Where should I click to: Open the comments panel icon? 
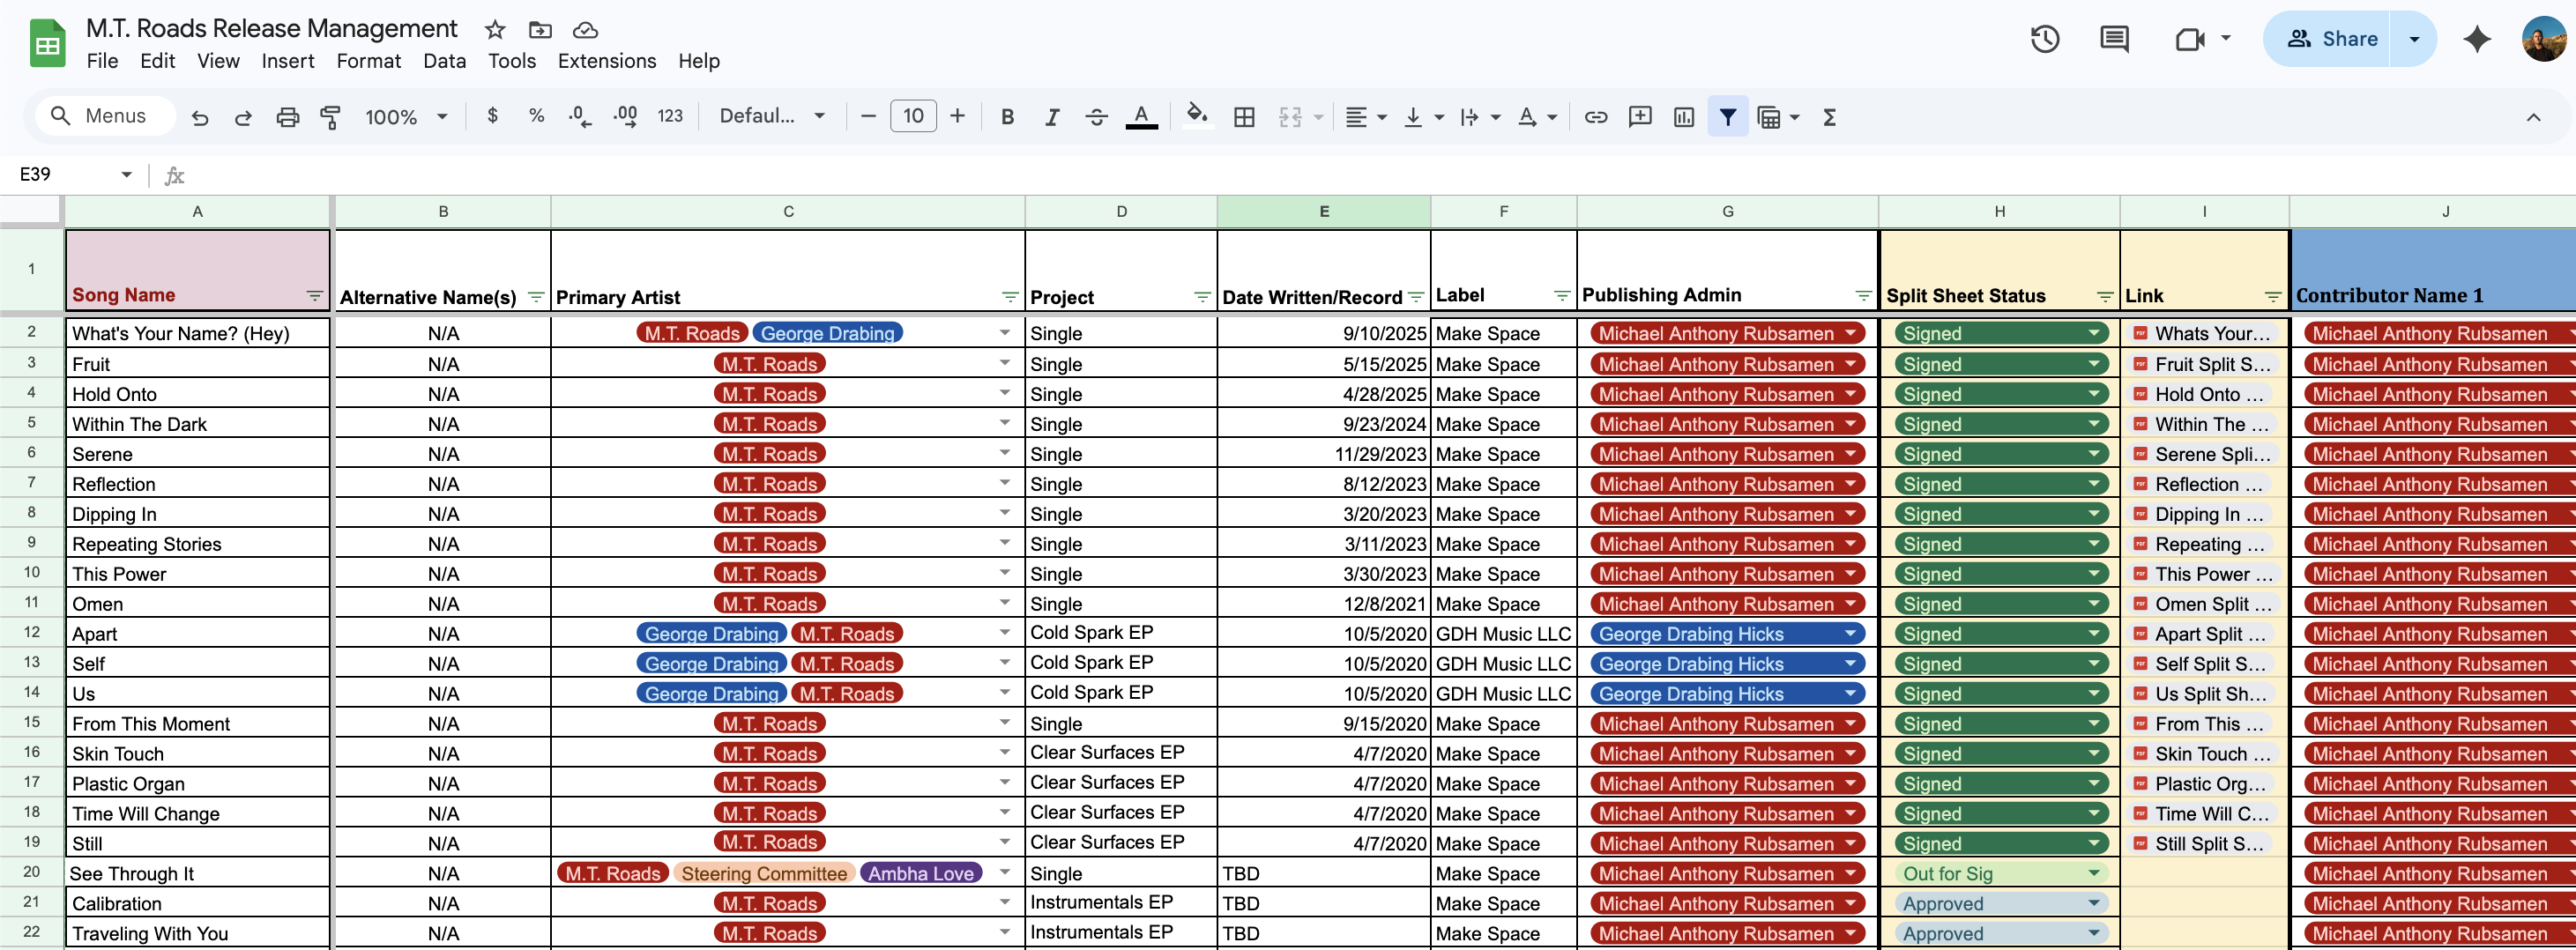[2113, 39]
